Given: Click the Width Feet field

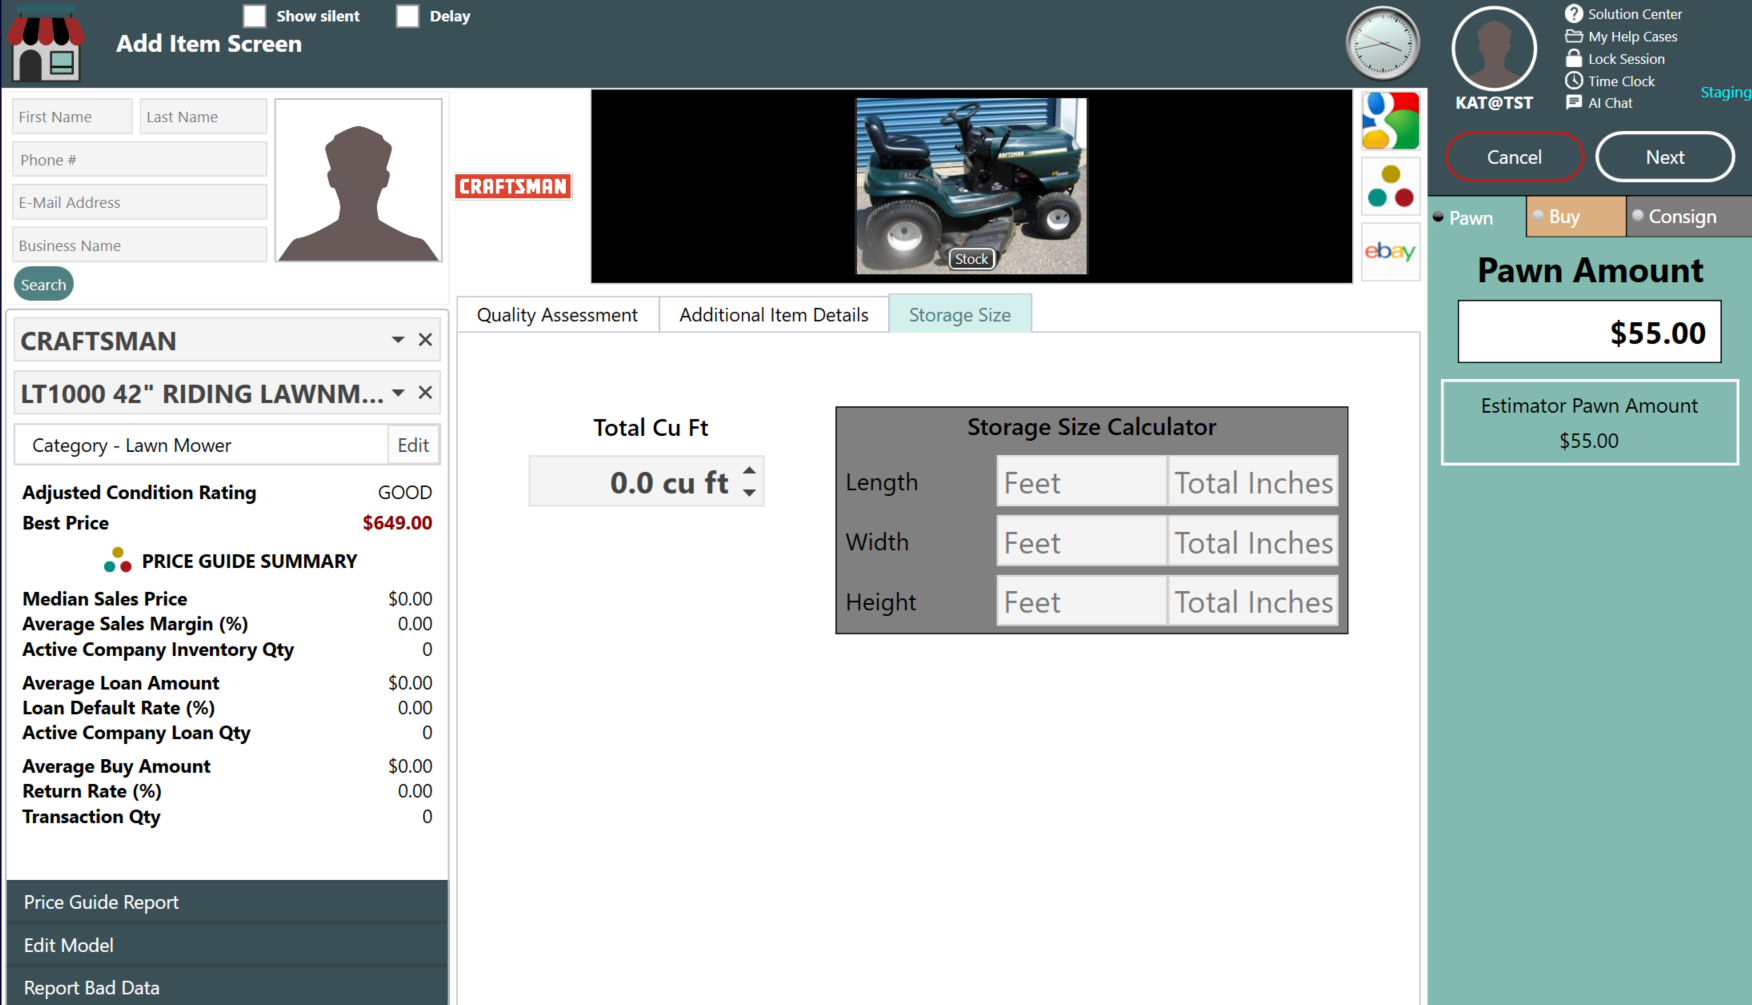Looking at the screenshot, I should 1081,542.
